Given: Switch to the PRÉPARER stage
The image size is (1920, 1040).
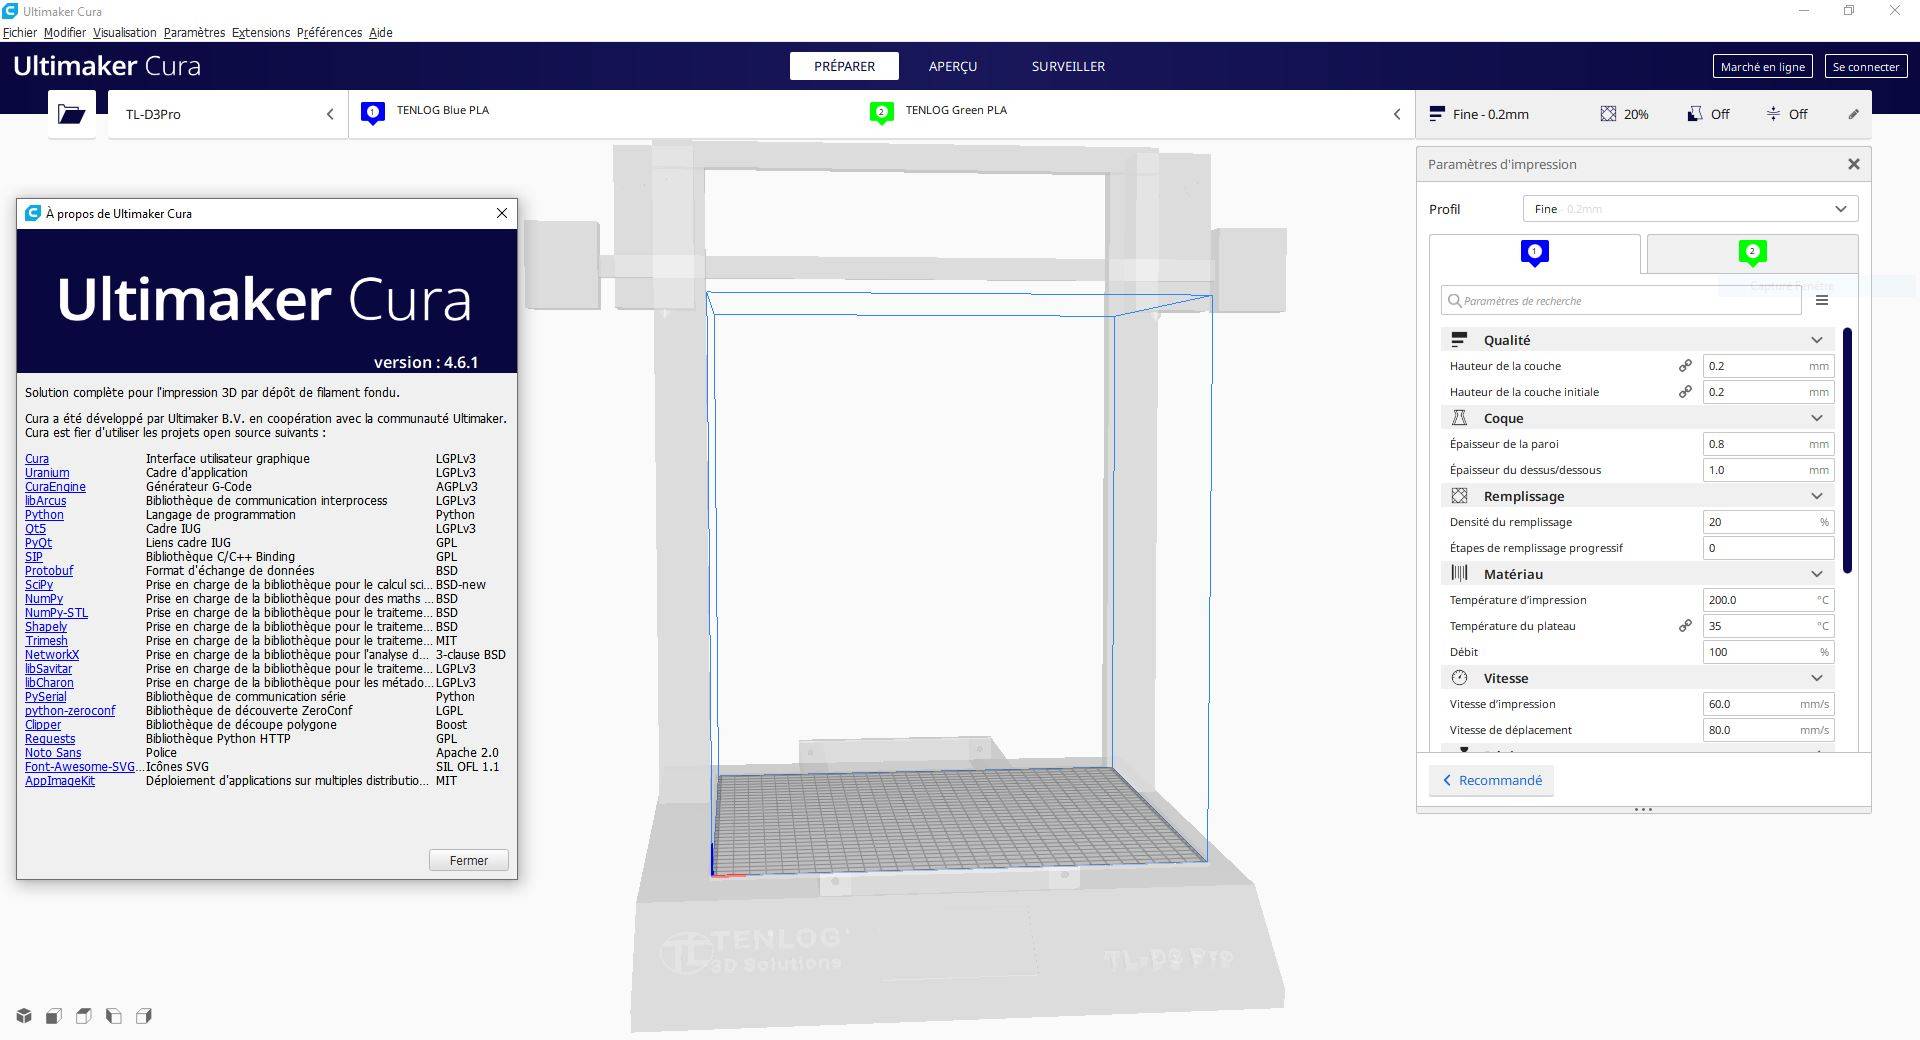Looking at the screenshot, I should 844,66.
